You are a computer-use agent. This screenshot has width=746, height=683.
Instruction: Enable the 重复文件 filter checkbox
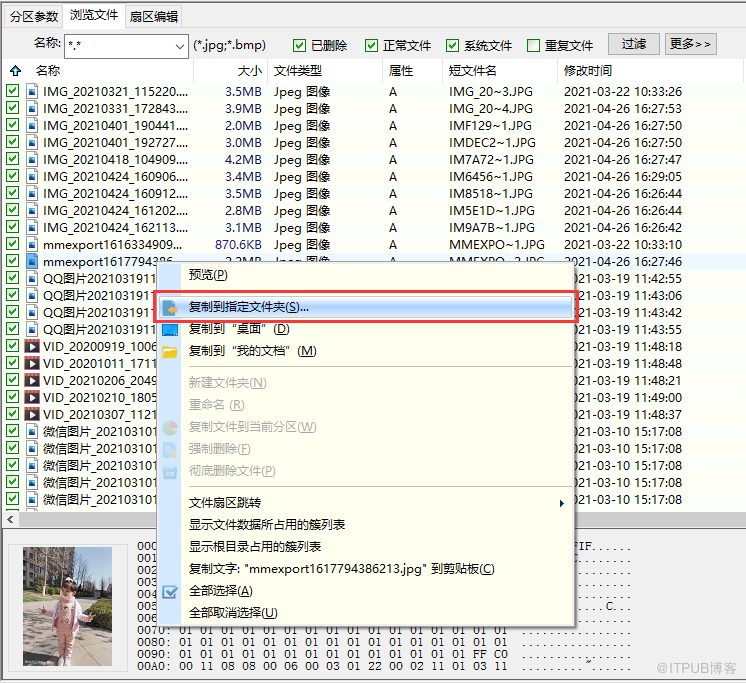(x=533, y=45)
